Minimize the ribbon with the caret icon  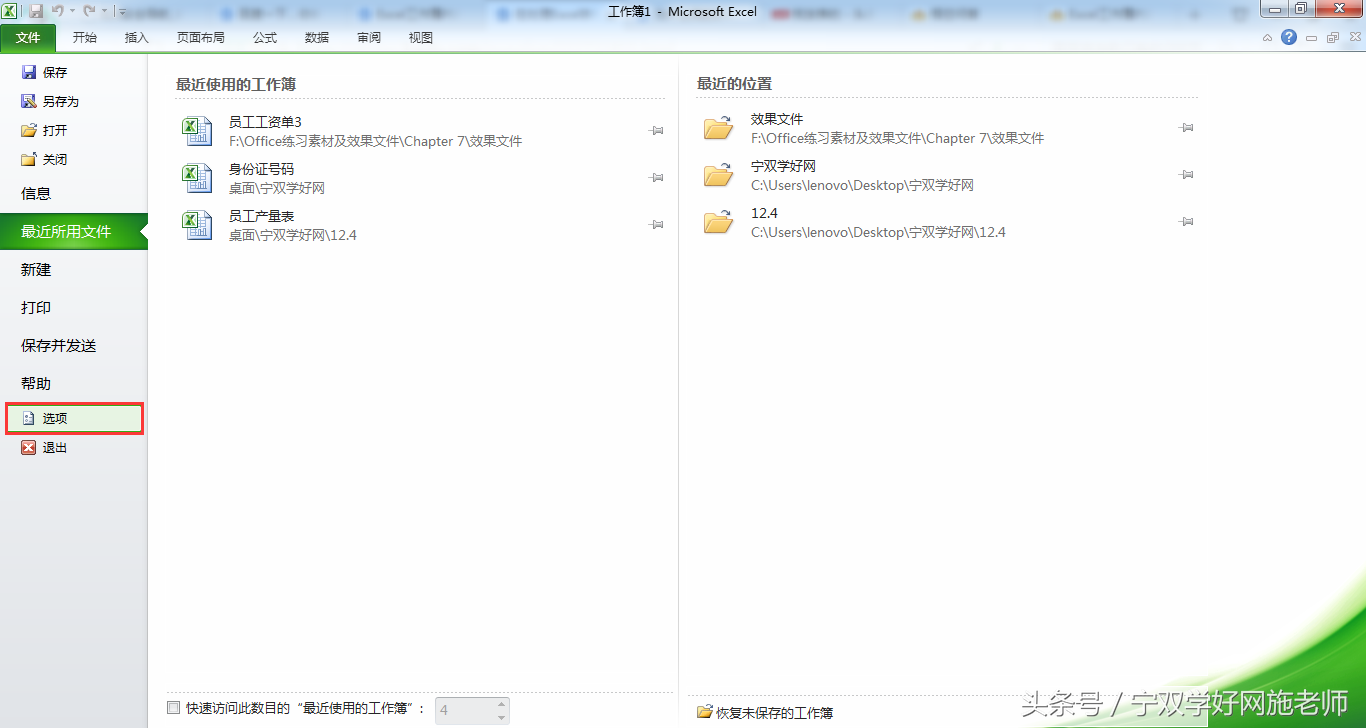(1267, 38)
